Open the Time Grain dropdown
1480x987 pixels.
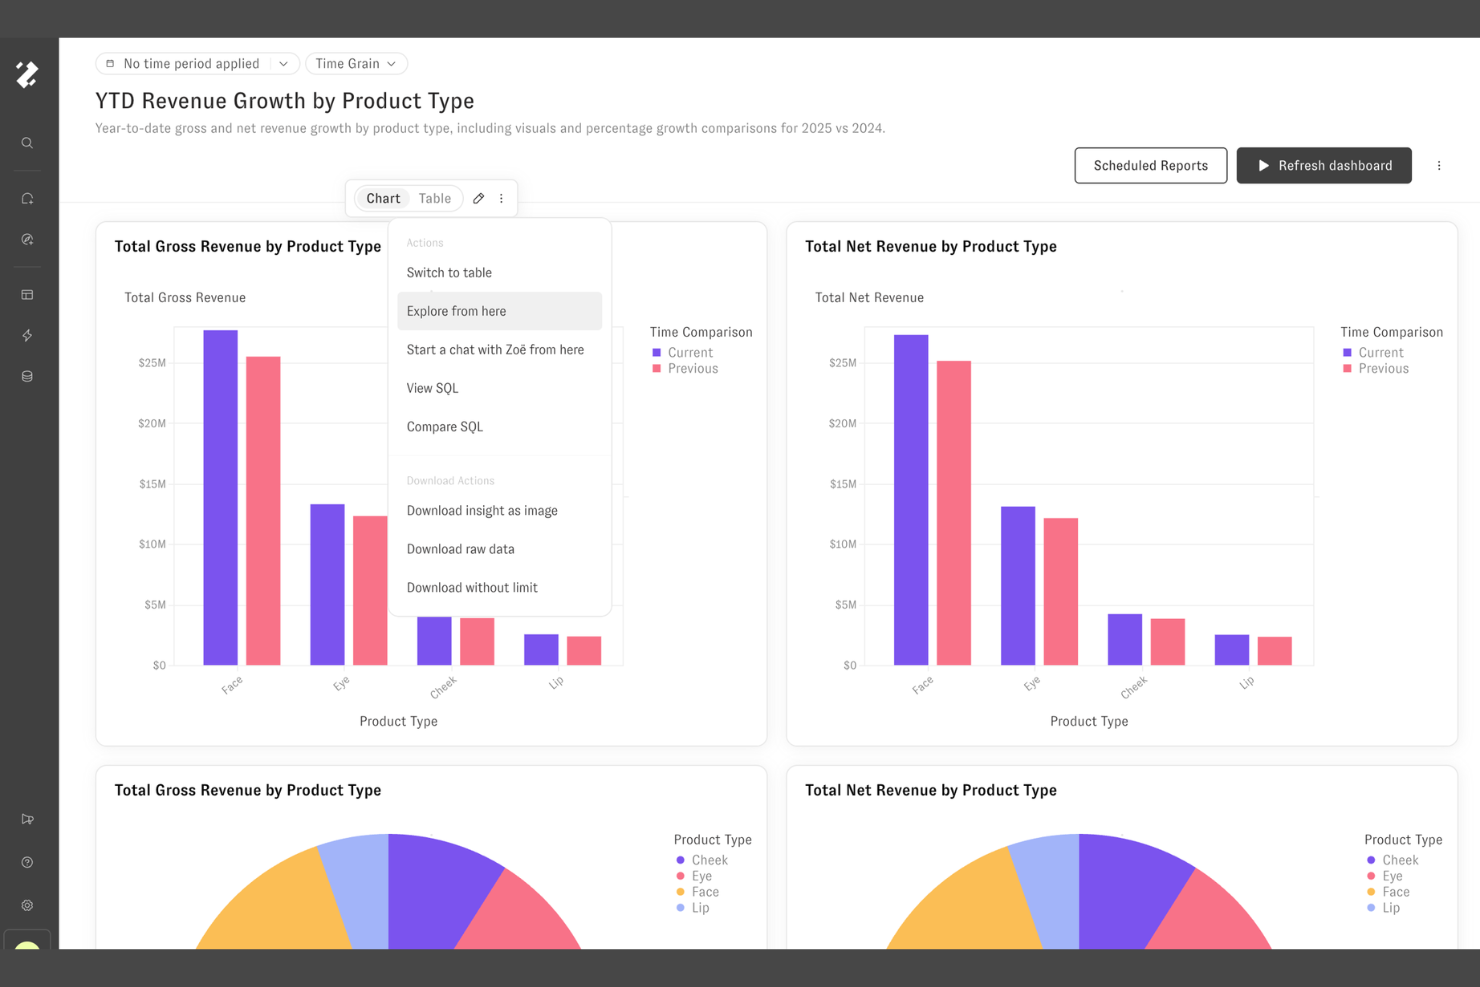coord(356,64)
